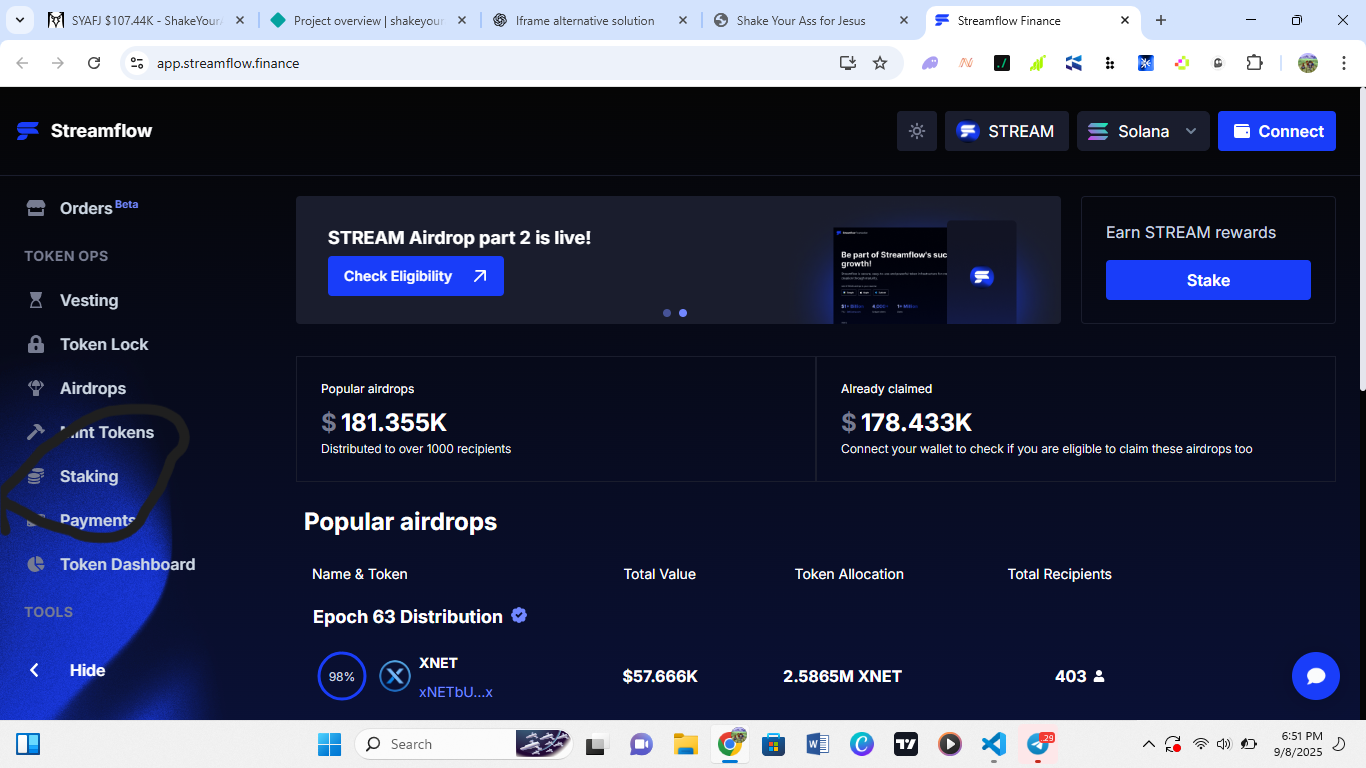The height and width of the screenshot is (768, 1366).
Task: Toggle the light/dark theme sun icon
Action: (x=916, y=131)
